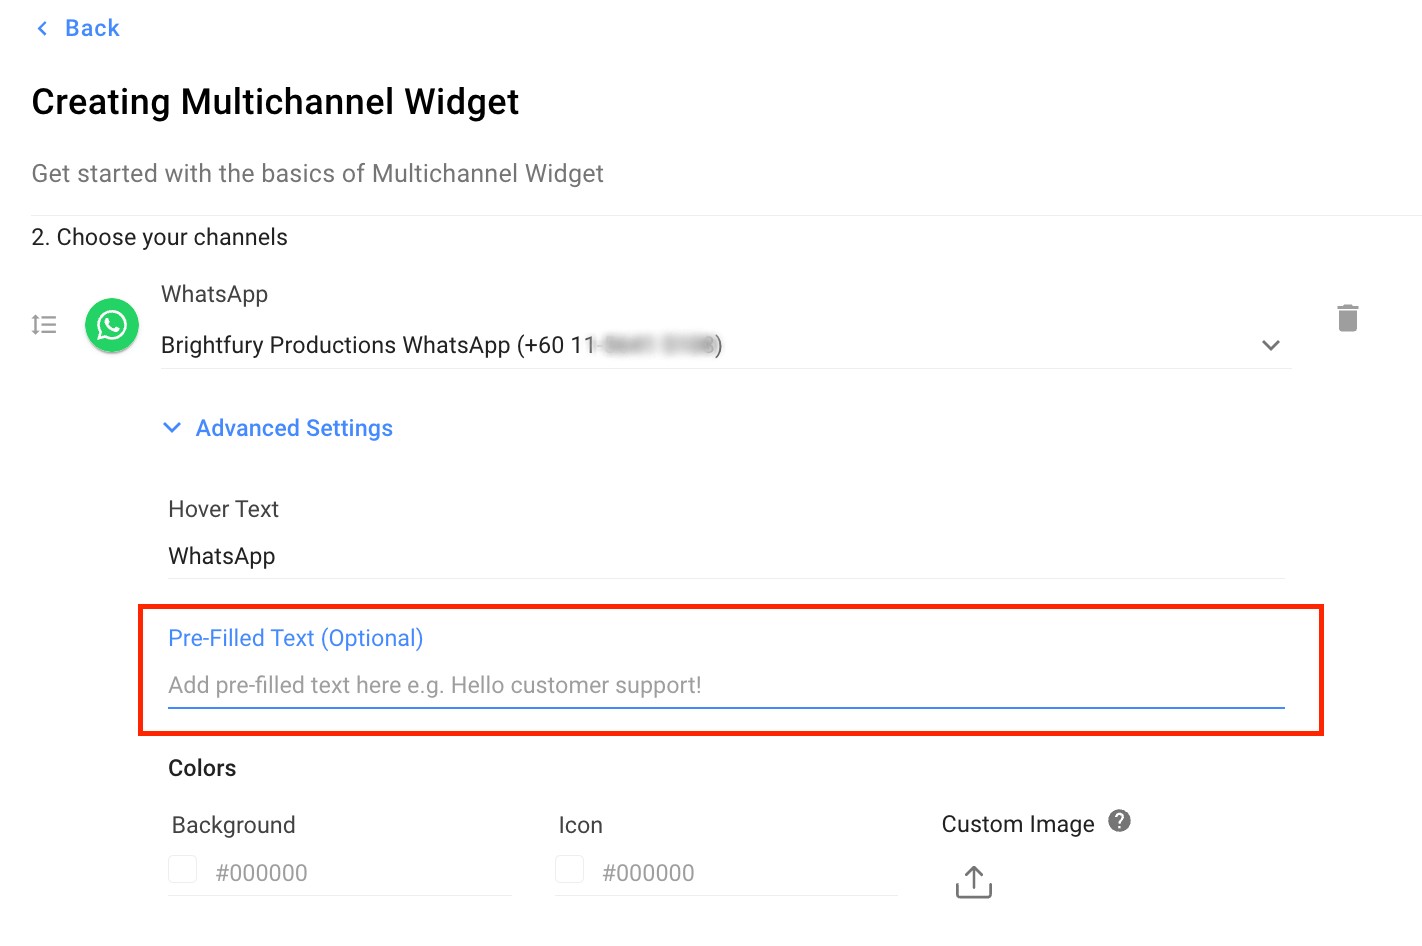Focus the Hover Text input field
The height and width of the screenshot is (946, 1422).
725,556
